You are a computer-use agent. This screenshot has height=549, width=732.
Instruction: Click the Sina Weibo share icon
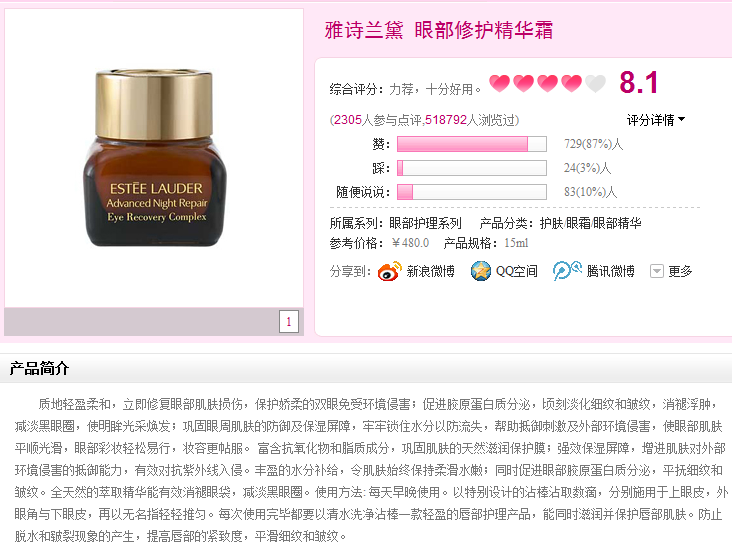click(x=389, y=271)
